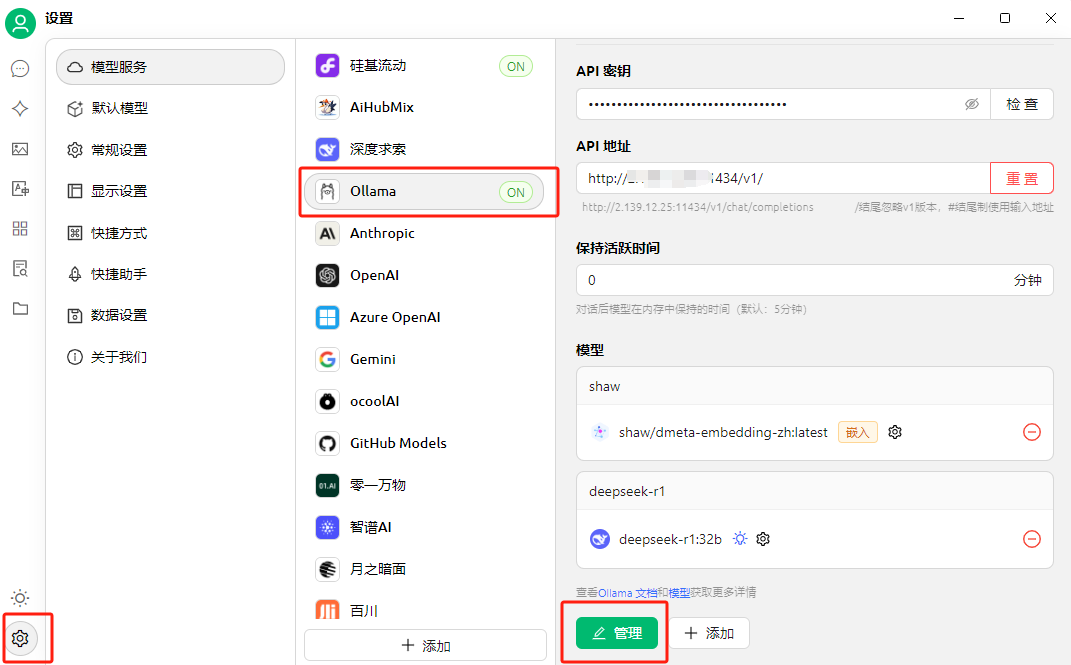
Task: Click the deepseek-r1 group header
Action: point(814,492)
